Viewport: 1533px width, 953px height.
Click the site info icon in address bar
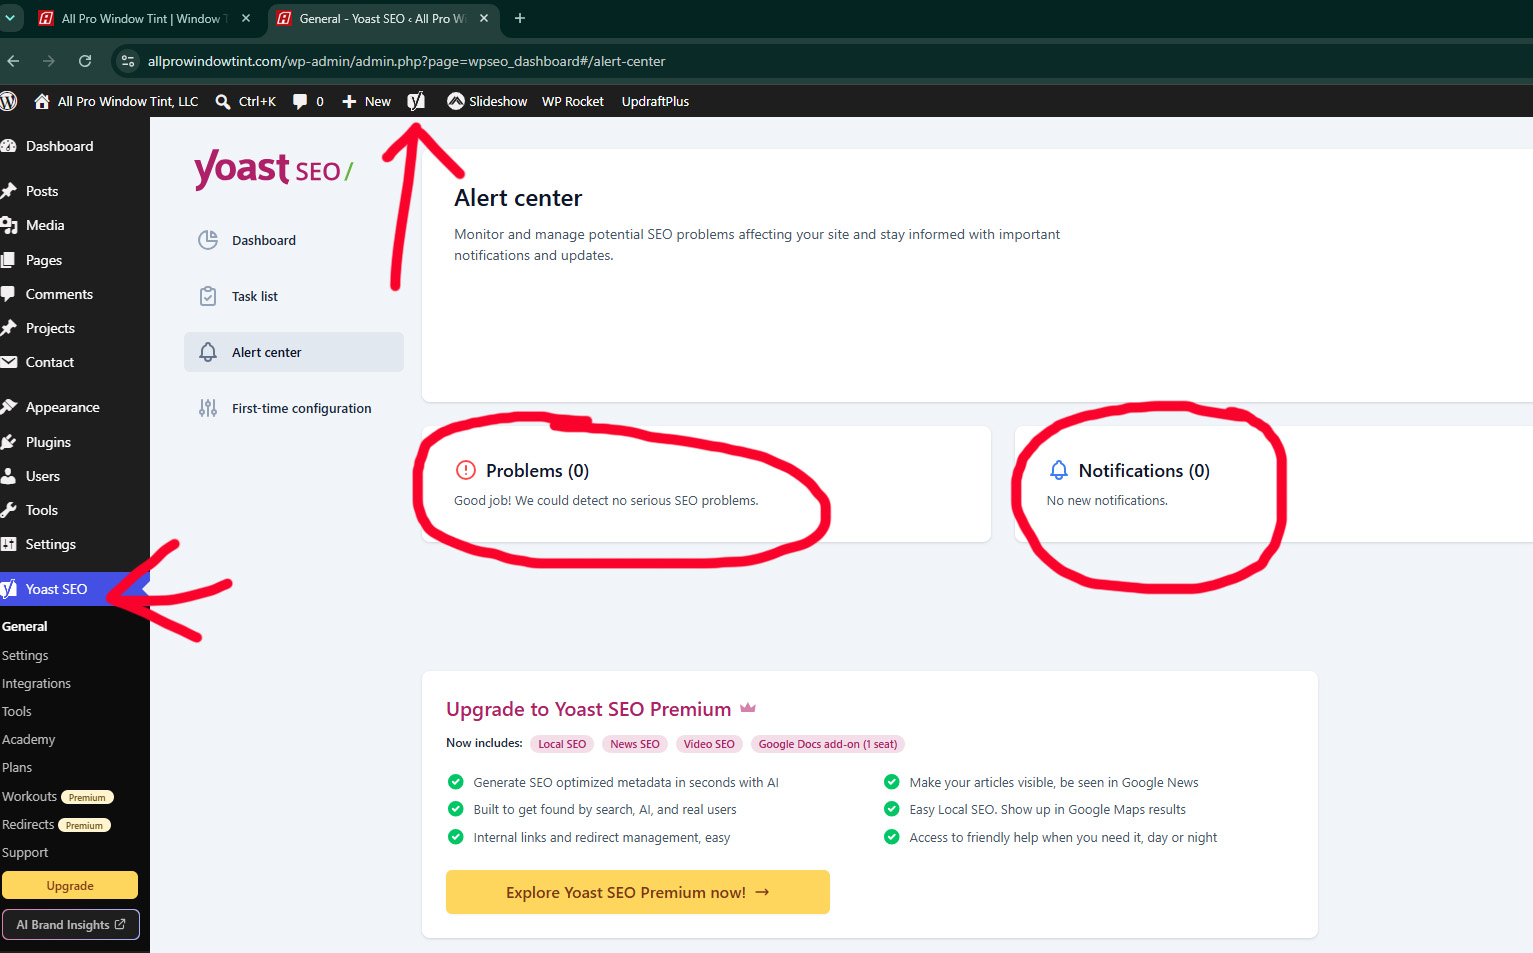click(127, 61)
